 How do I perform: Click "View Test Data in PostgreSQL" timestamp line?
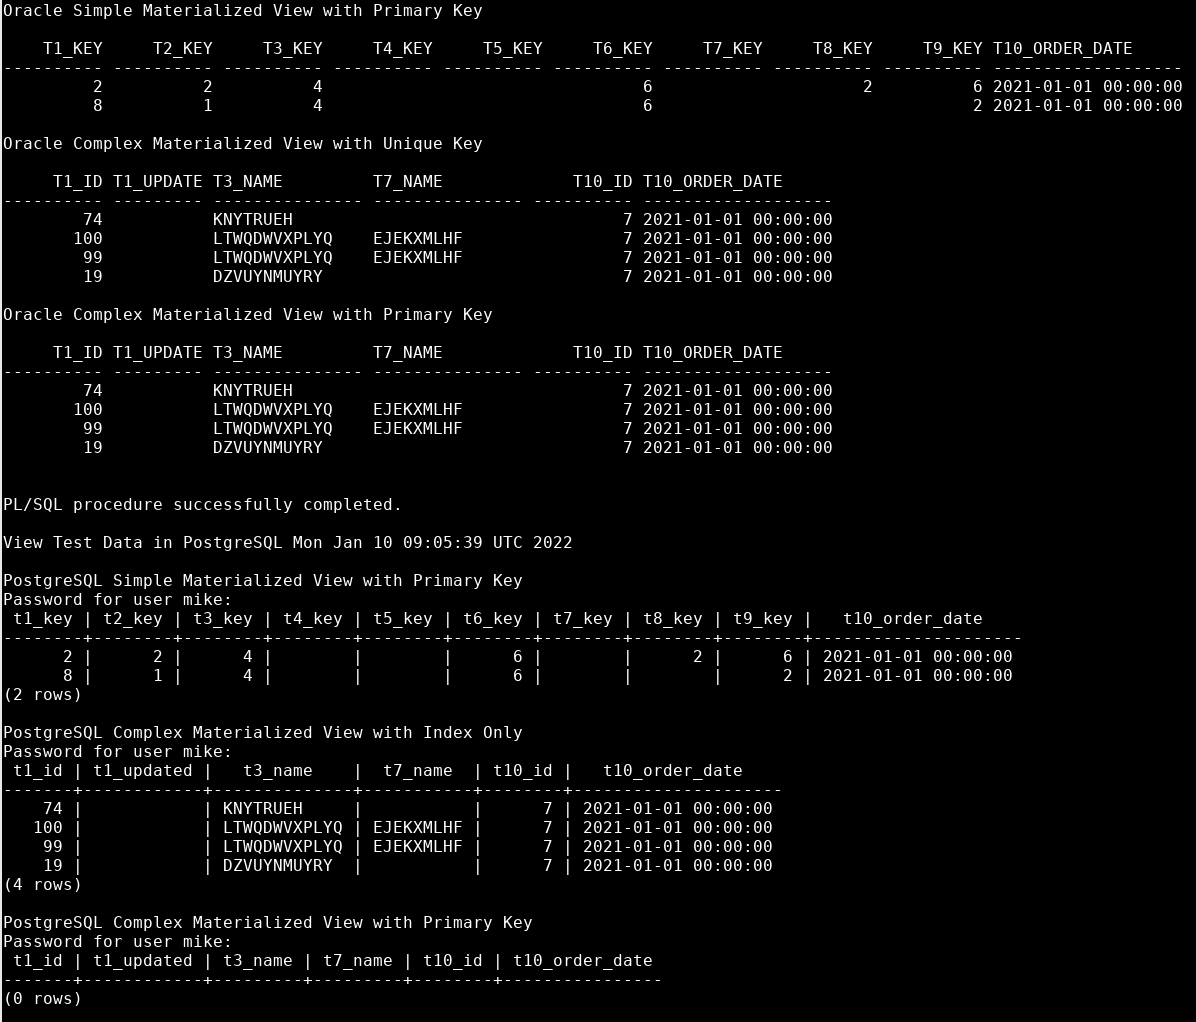[x=288, y=543]
